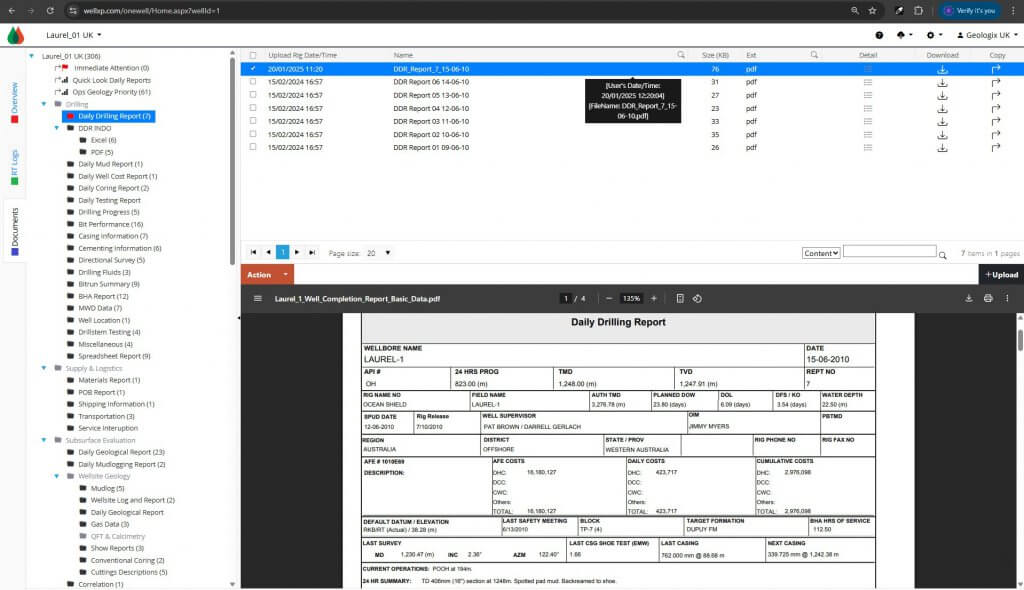
Task: Open DDR Report 02 10-06-10 document
Action: (431, 135)
